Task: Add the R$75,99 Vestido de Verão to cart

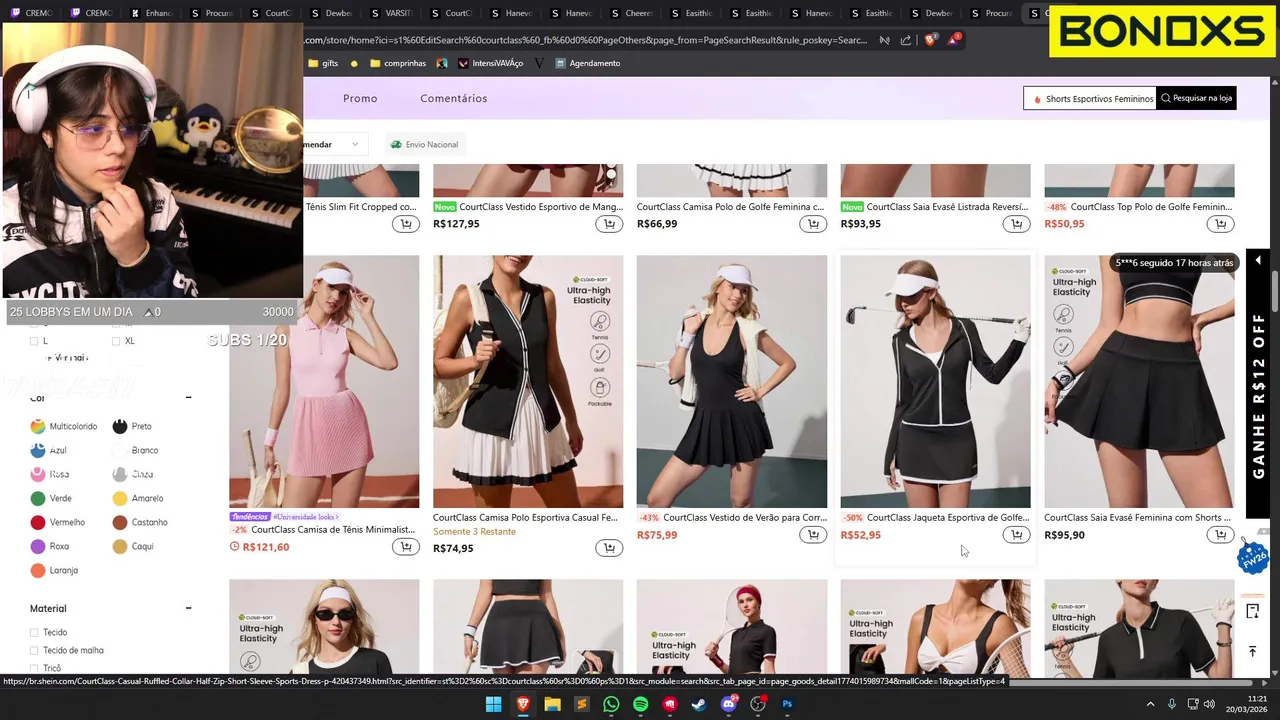Action: point(813,535)
